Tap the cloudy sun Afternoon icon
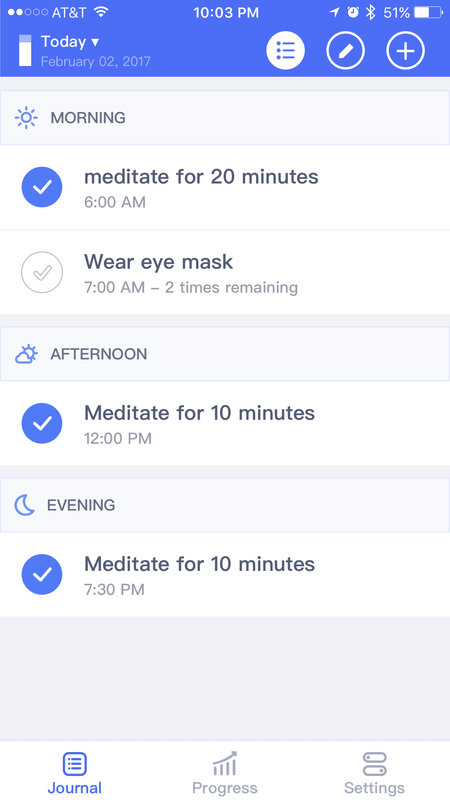 coord(26,354)
